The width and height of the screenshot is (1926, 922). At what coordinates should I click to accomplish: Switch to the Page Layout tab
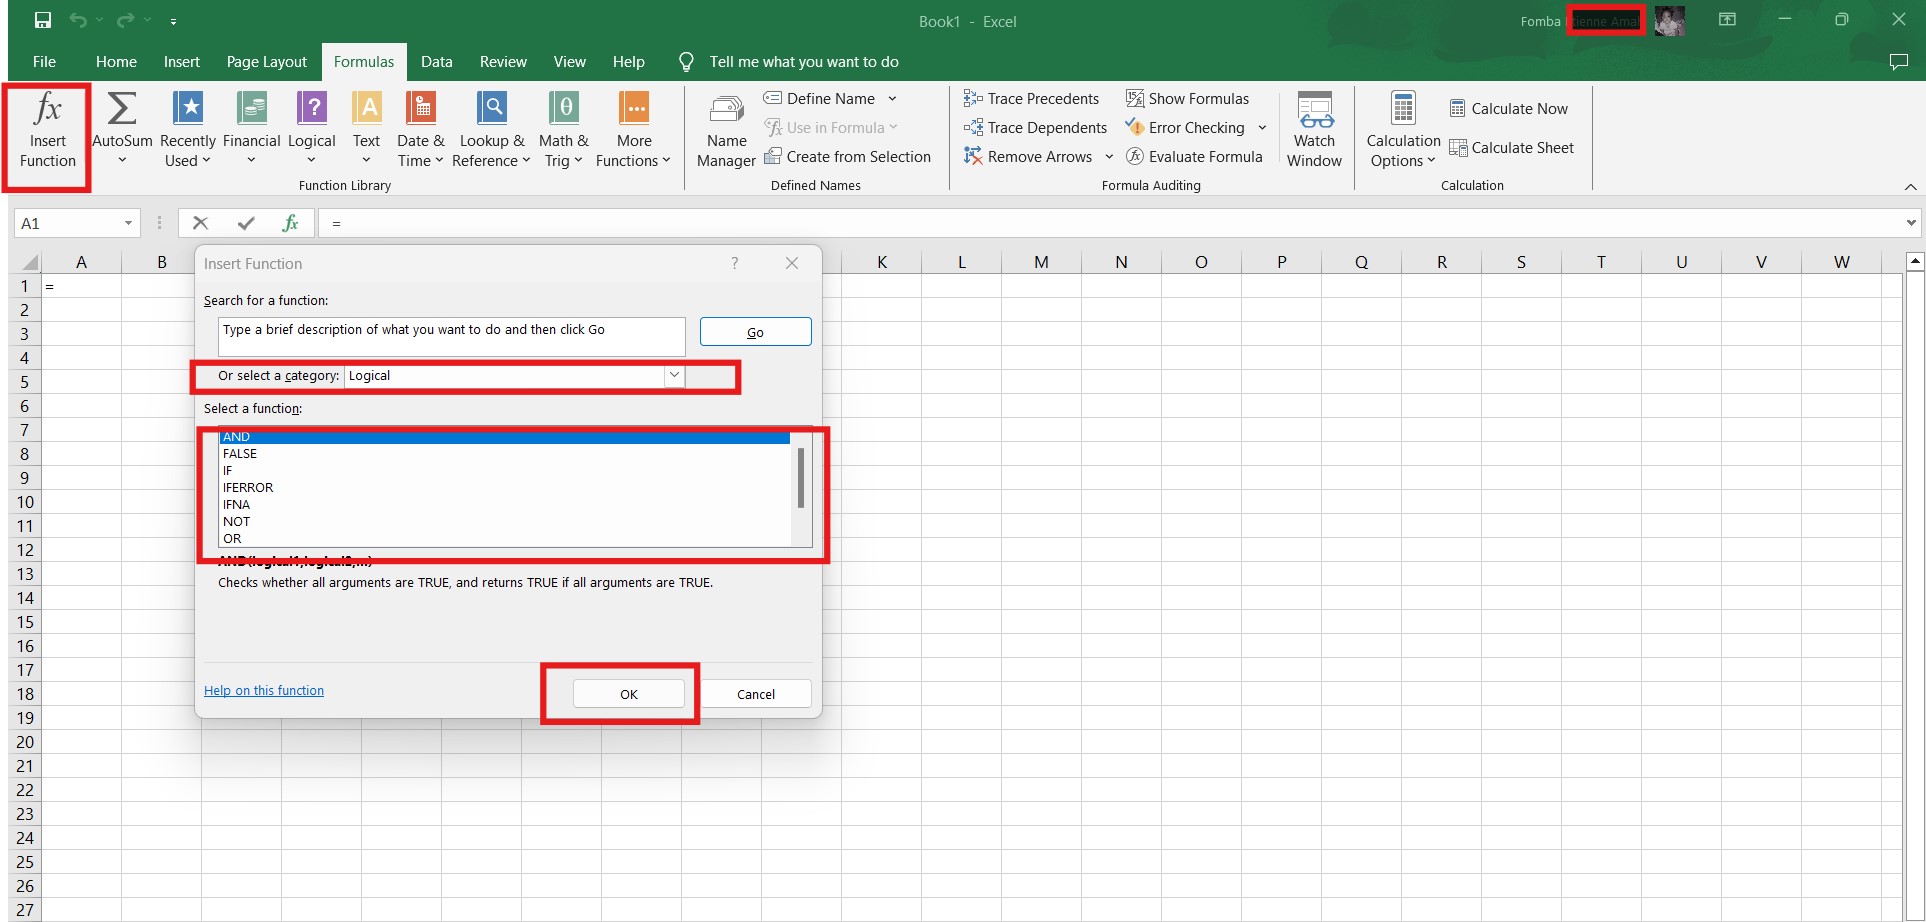[x=267, y=62]
